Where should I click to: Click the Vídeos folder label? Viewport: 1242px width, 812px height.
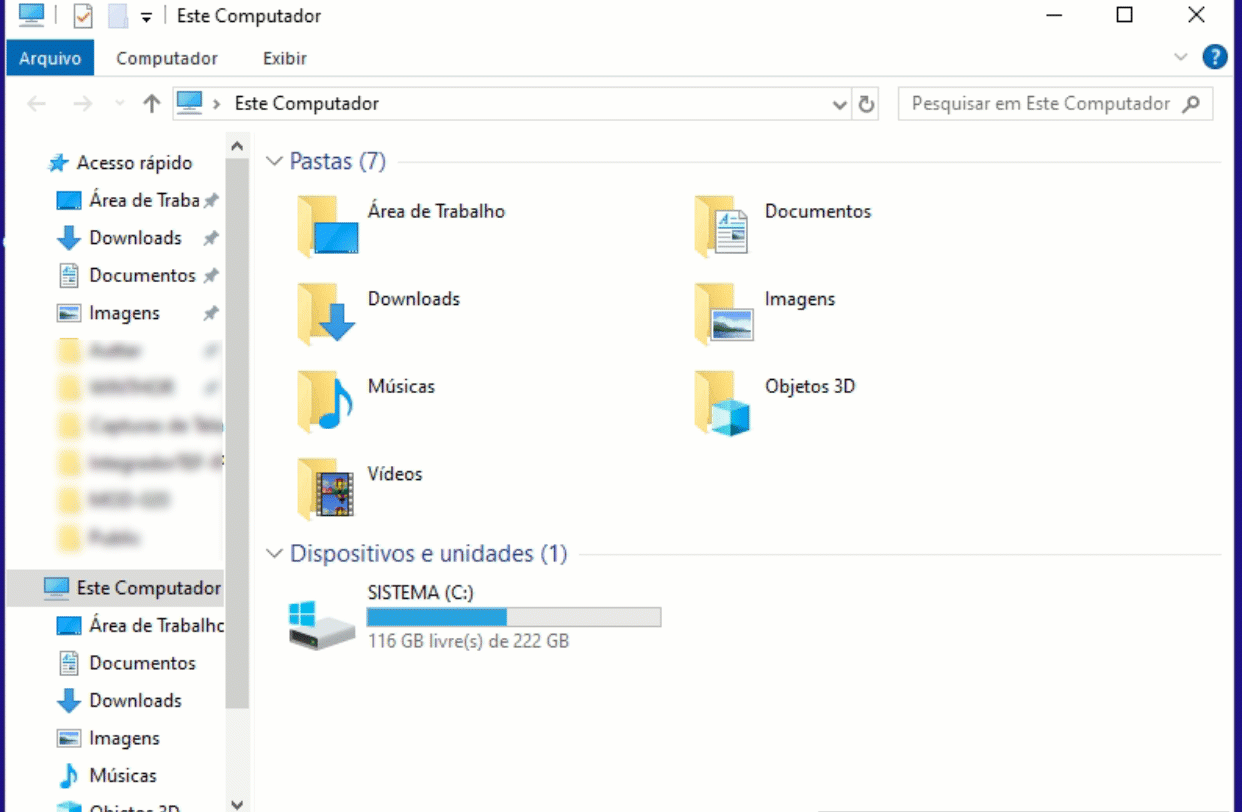(395, 474)
